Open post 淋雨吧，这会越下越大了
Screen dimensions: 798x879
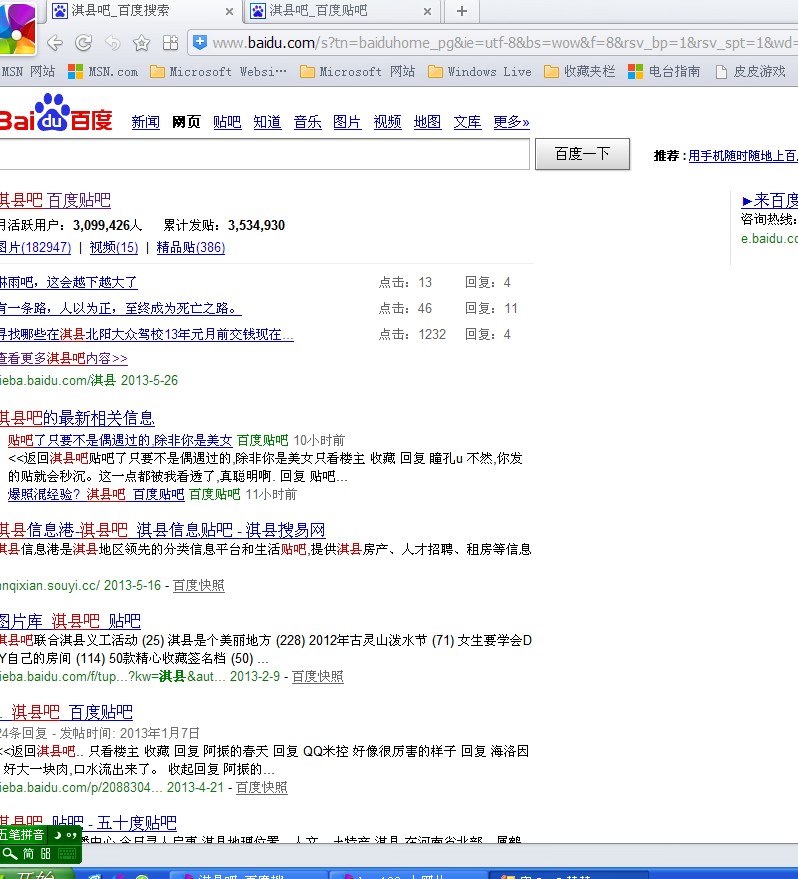[x=68, y=282]
